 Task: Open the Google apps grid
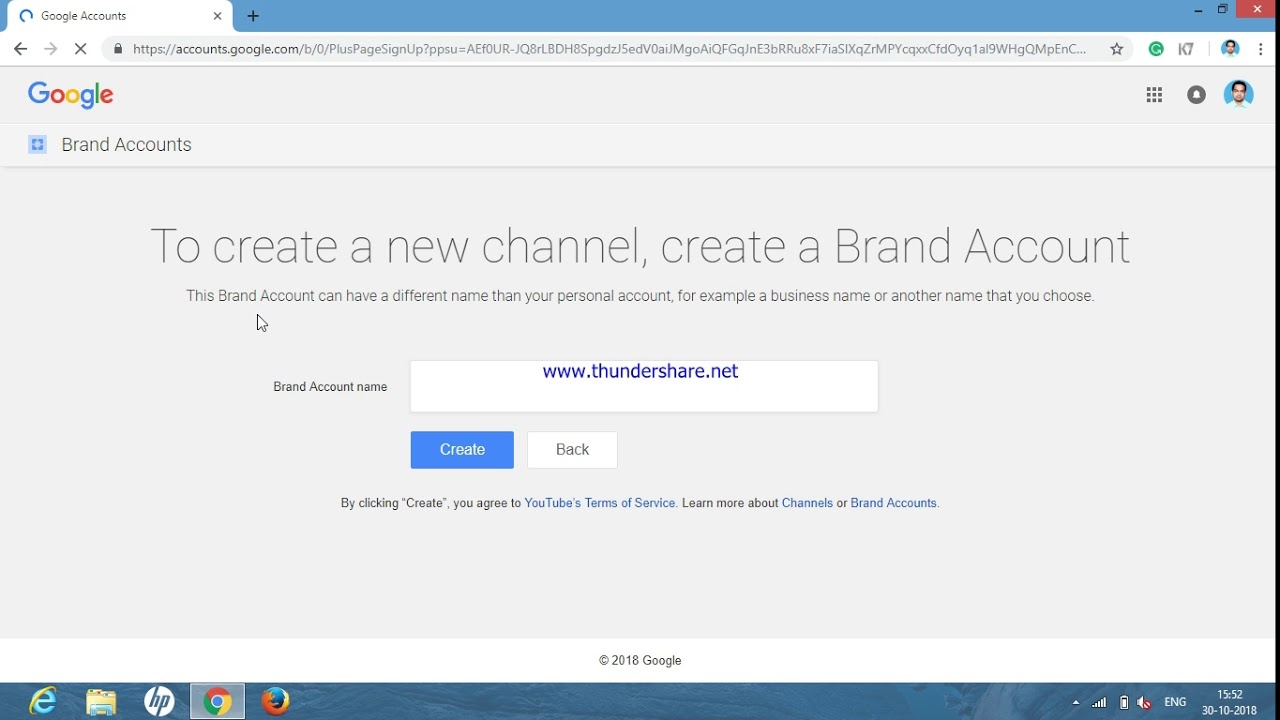[1154, 95]
